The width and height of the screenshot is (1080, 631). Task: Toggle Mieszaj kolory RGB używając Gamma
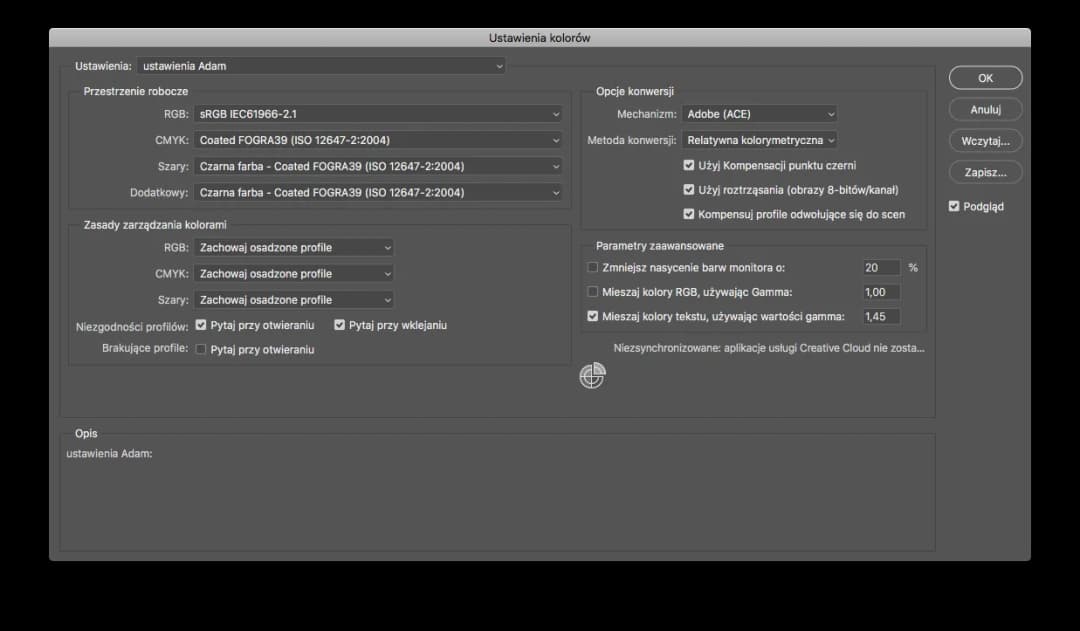(593, 292)
